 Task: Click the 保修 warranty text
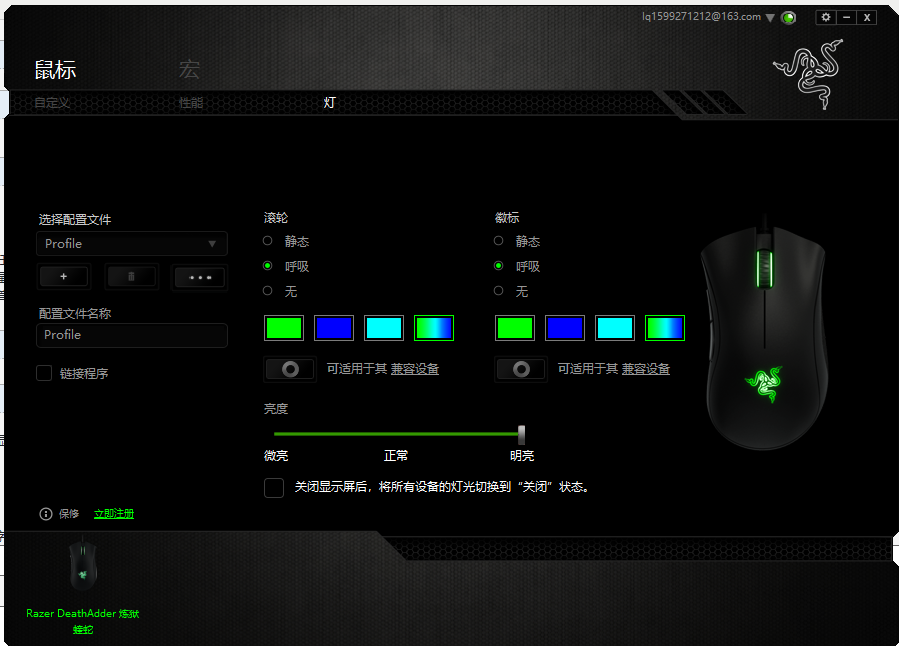(x=69, y=514)
